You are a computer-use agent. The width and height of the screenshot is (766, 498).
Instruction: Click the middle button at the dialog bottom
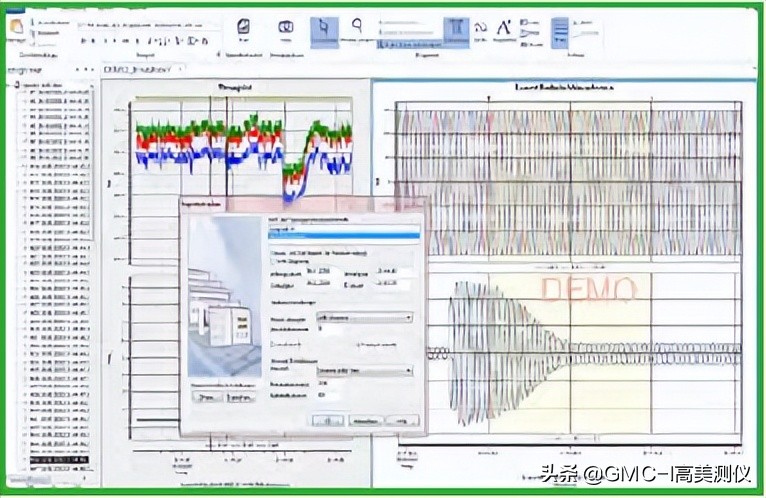click(x=365, y=421)
